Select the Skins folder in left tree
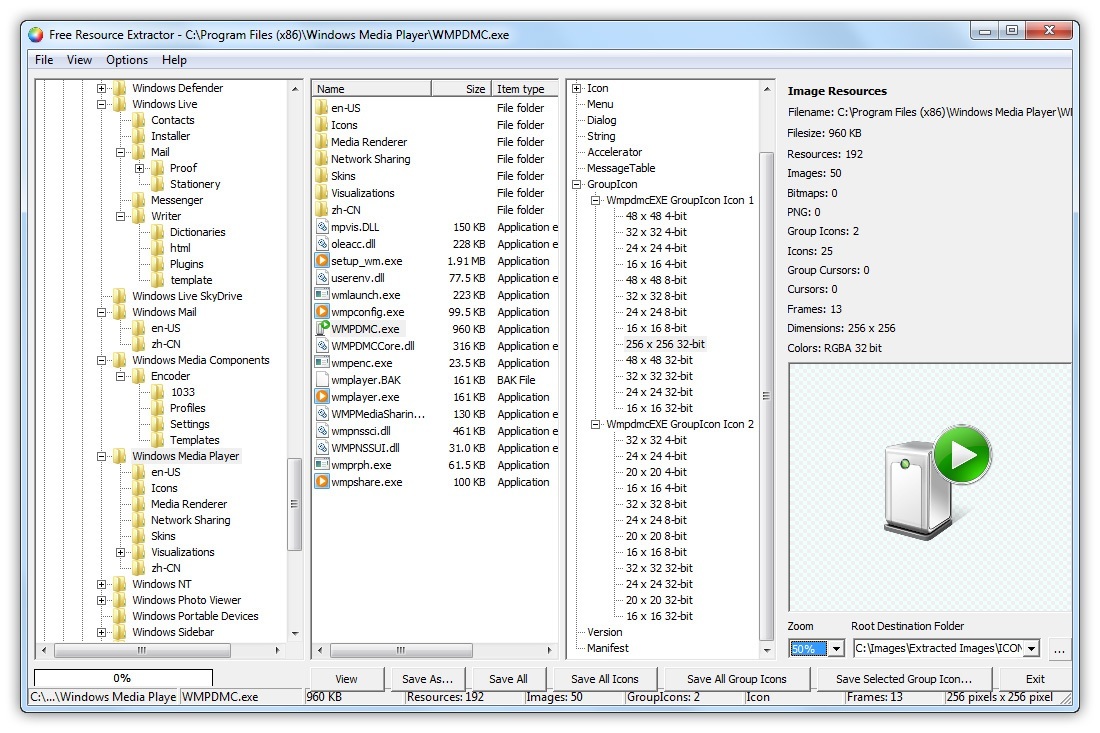1100x733 pixels. [161, 536]
